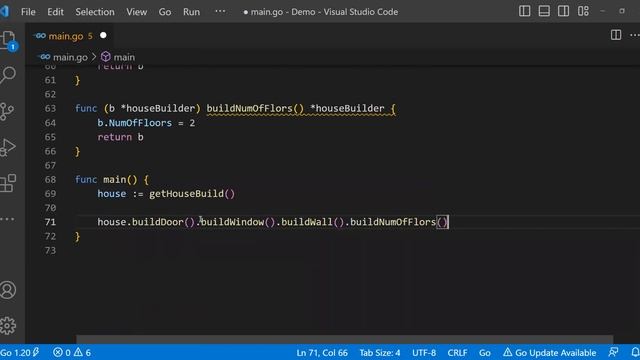640x360 pixels.
Task: Click buildWindow in chained call
Action: (232, 222)
